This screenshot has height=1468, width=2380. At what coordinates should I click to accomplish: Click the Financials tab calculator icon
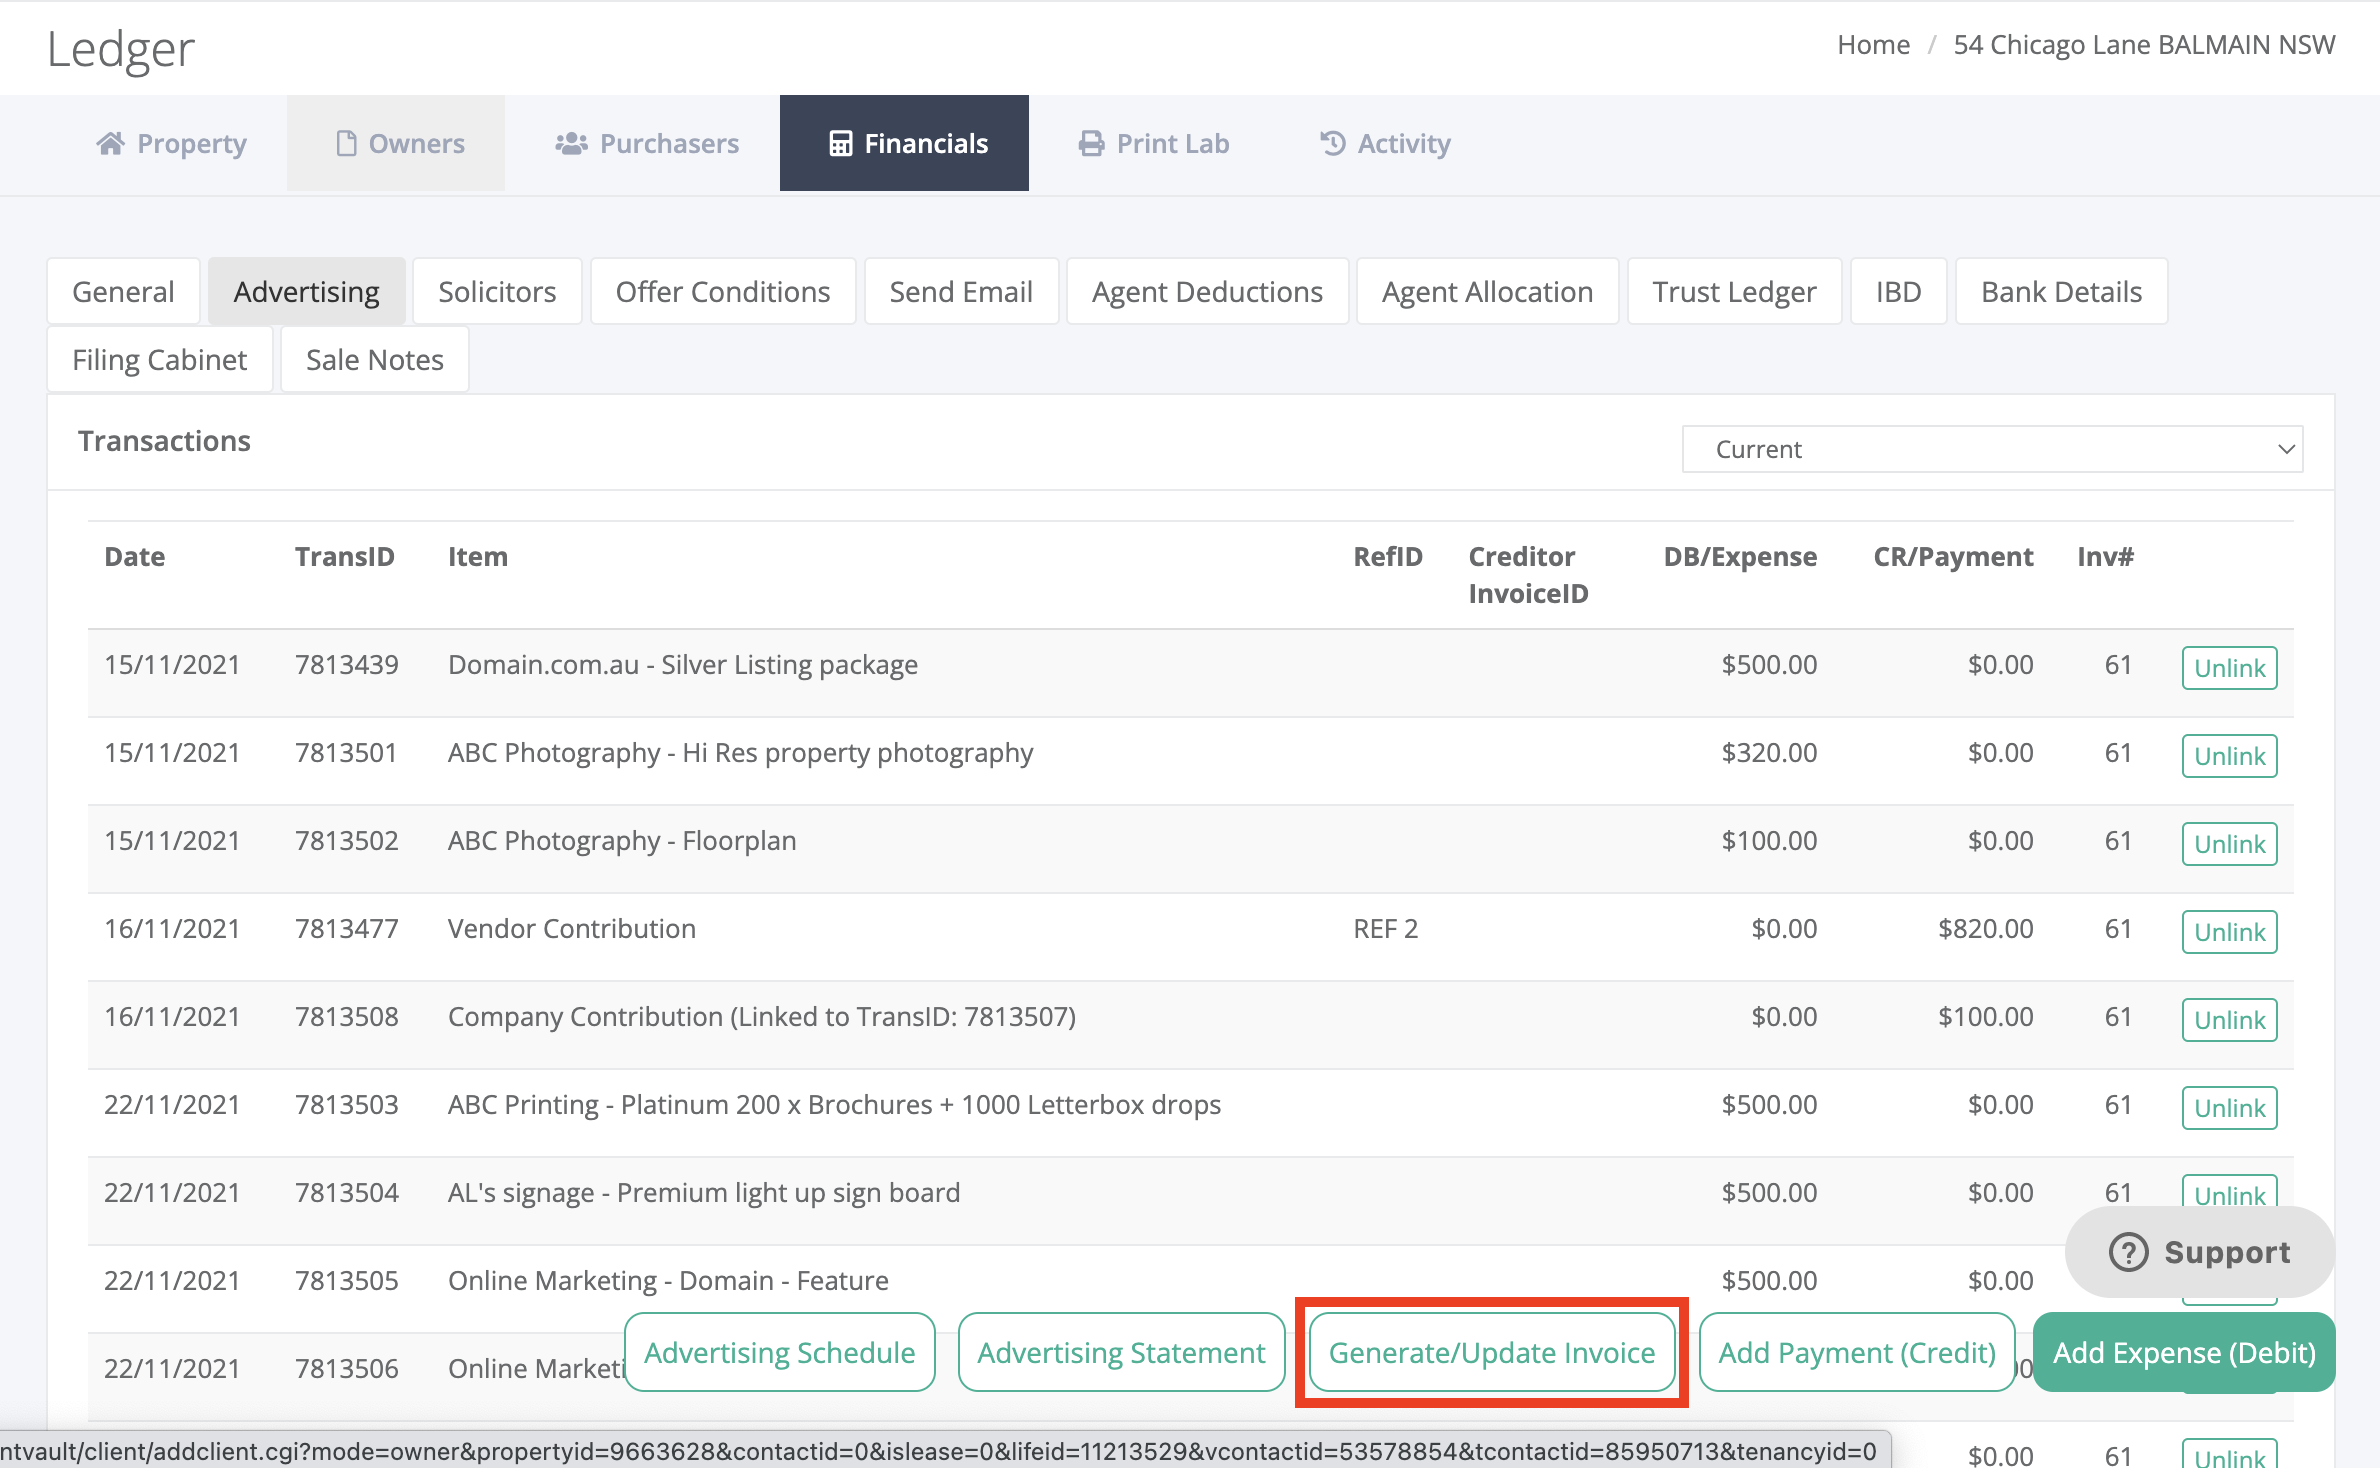tap(841, 144)
